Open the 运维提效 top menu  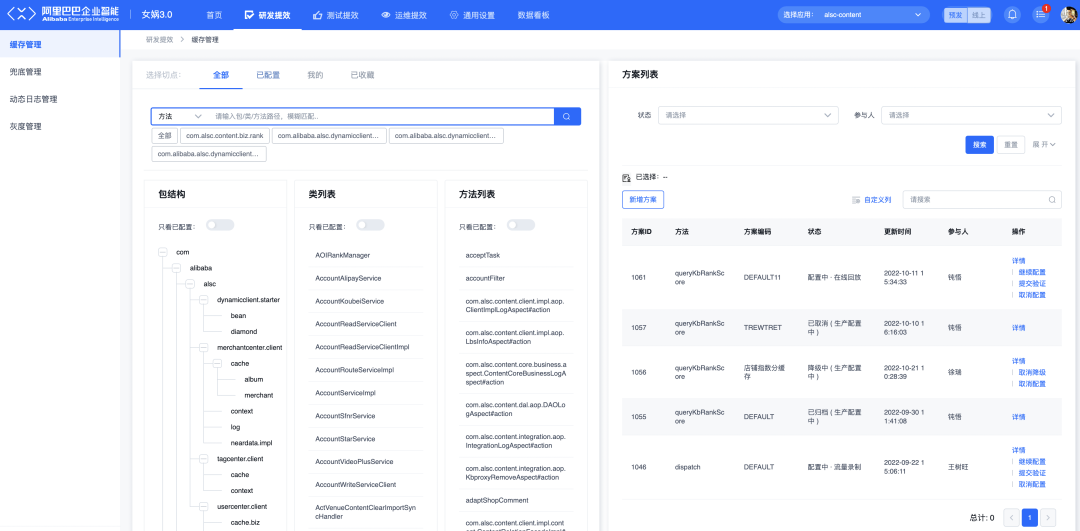click(x=404, y=14)
